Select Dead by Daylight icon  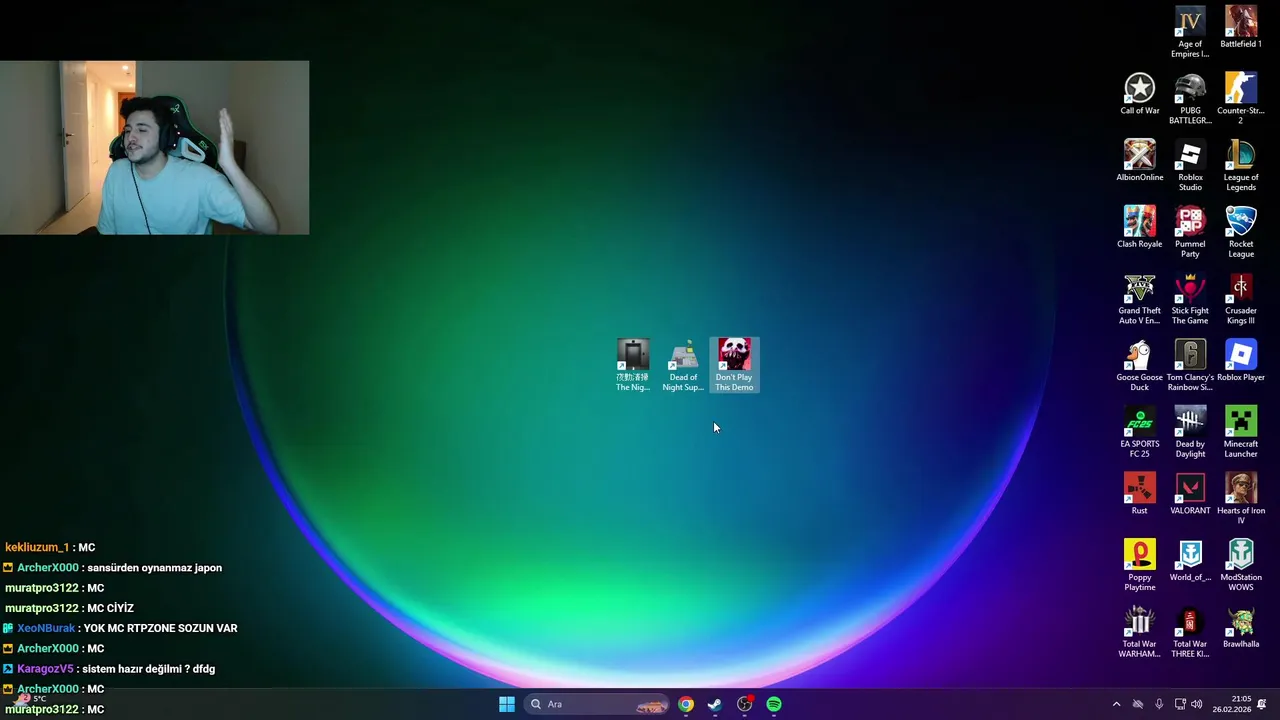(x=1190, y=432)
